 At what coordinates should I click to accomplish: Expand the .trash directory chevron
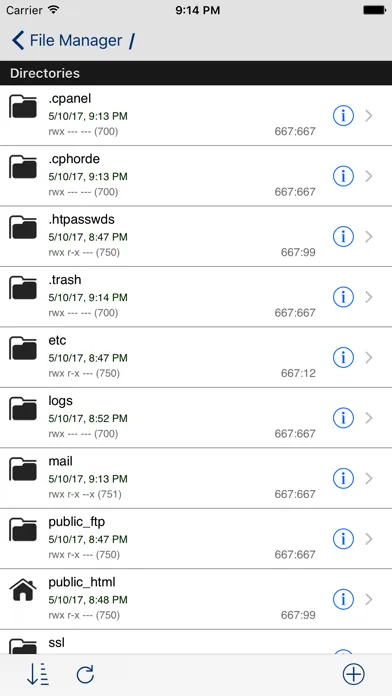point(369,297)
